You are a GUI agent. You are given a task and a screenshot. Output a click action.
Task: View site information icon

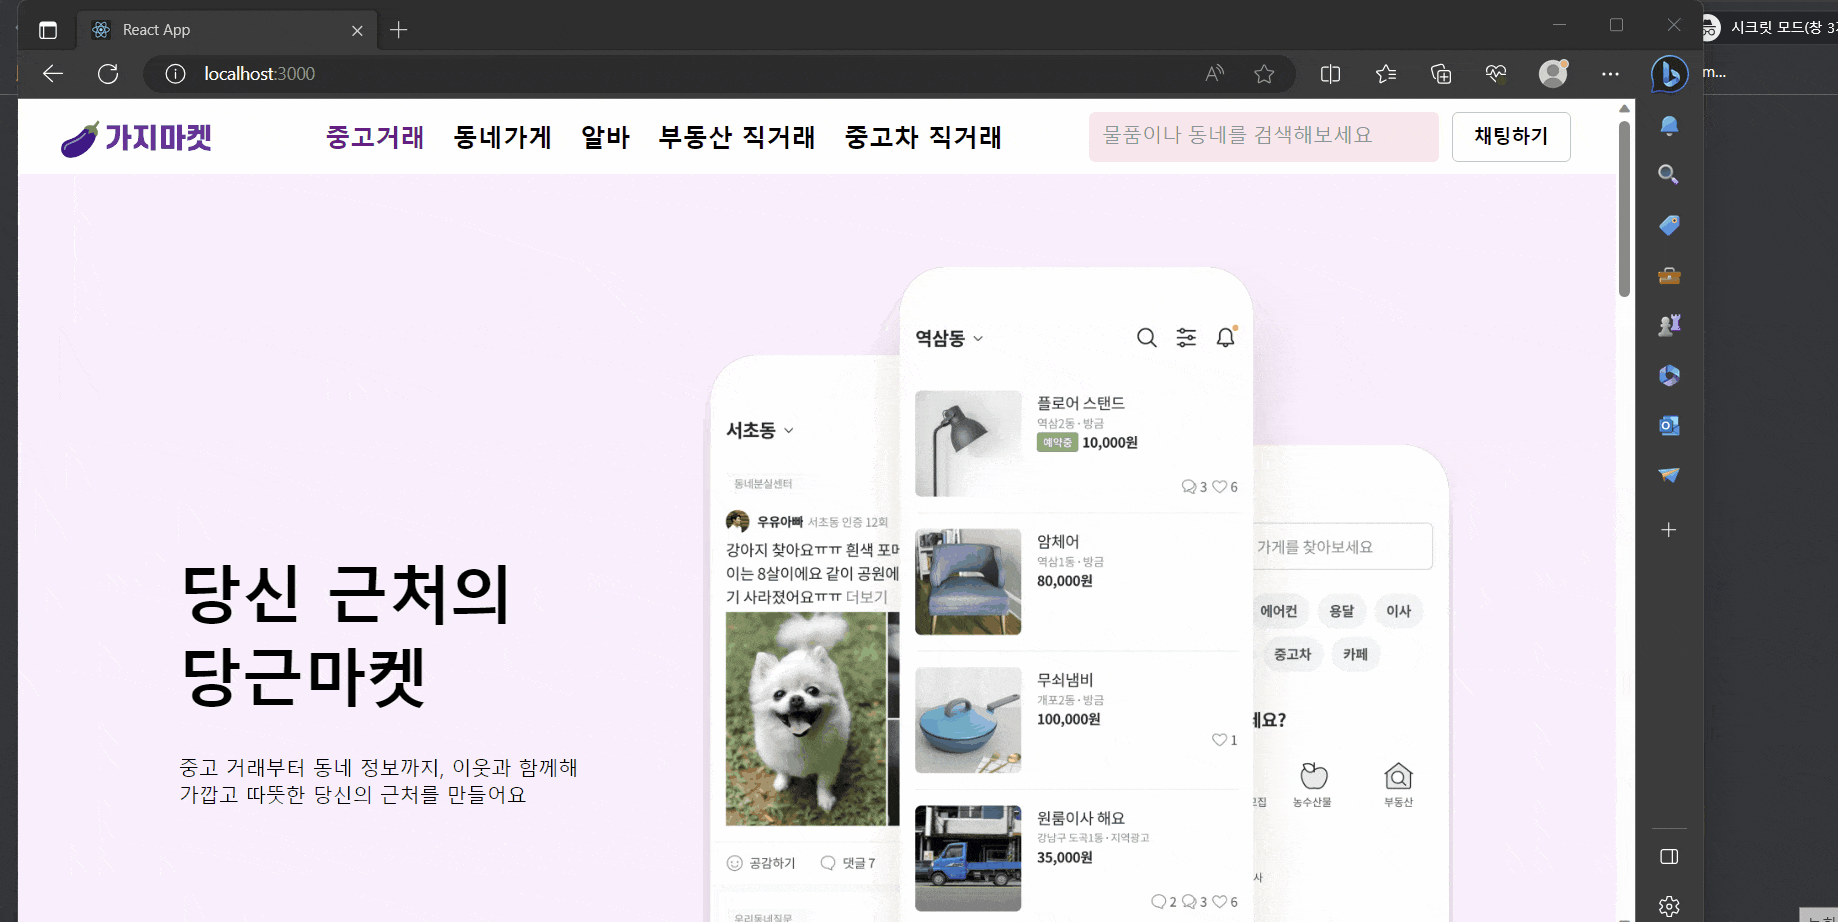click(175, 73)
